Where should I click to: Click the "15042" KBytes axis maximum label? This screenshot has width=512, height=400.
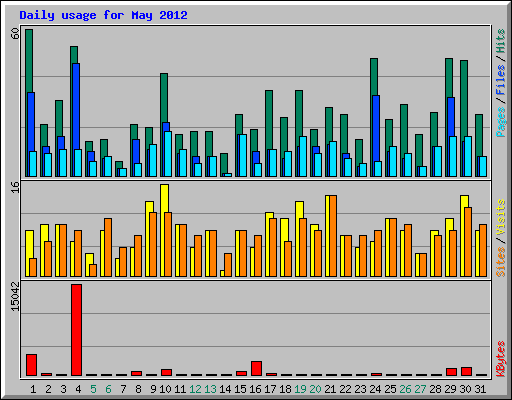tap(15, 297)
